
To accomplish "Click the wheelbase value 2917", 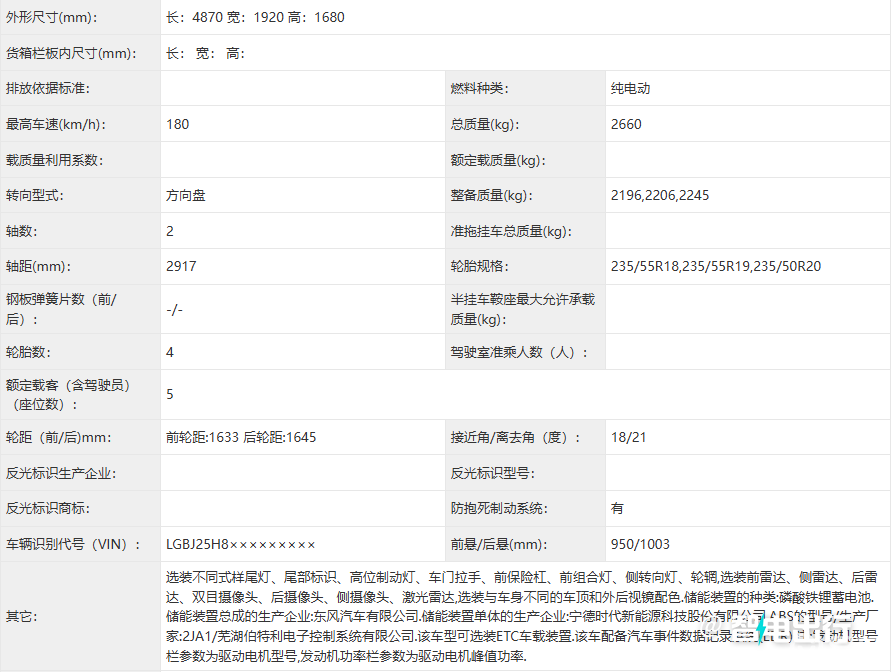I will pyautogui.click(x=181, y=267).
